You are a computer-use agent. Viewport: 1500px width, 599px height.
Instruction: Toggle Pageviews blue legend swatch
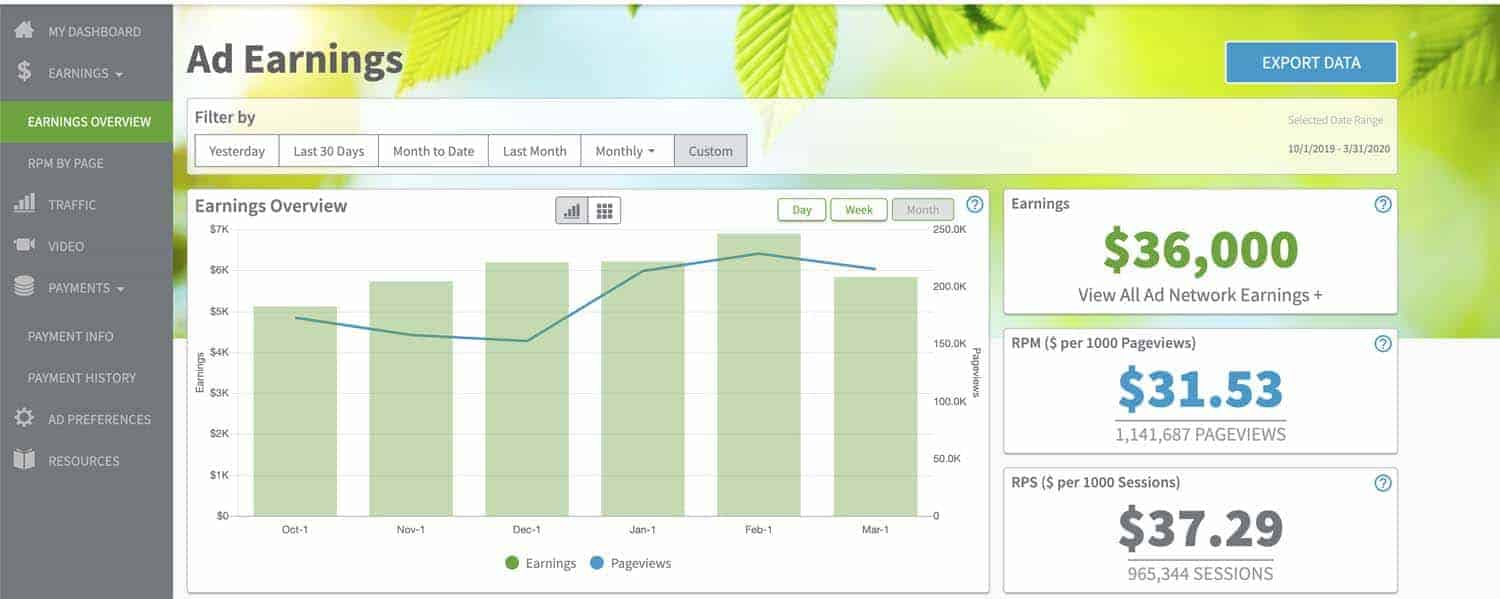(597, 563)
